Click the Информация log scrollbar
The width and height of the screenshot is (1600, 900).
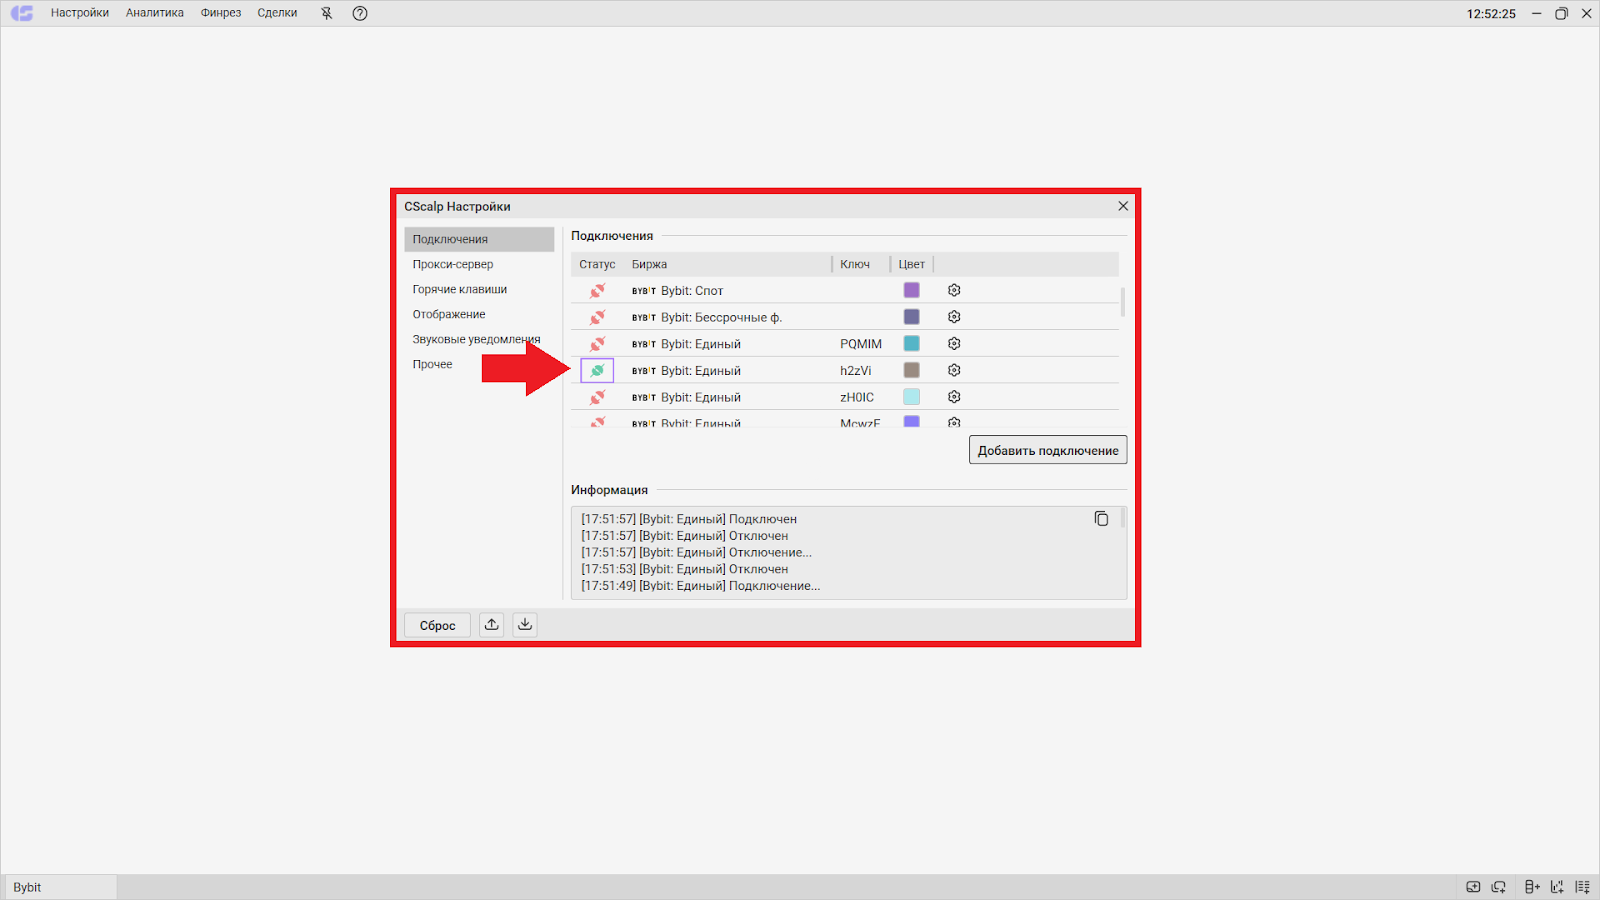1124,517
